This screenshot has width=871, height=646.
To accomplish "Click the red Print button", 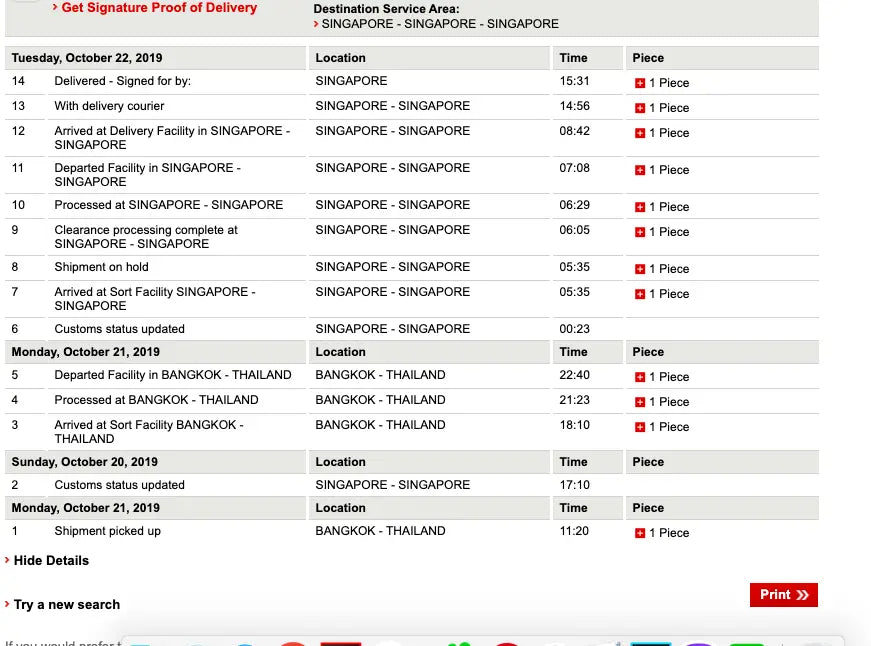I will (x=784, y=595).
